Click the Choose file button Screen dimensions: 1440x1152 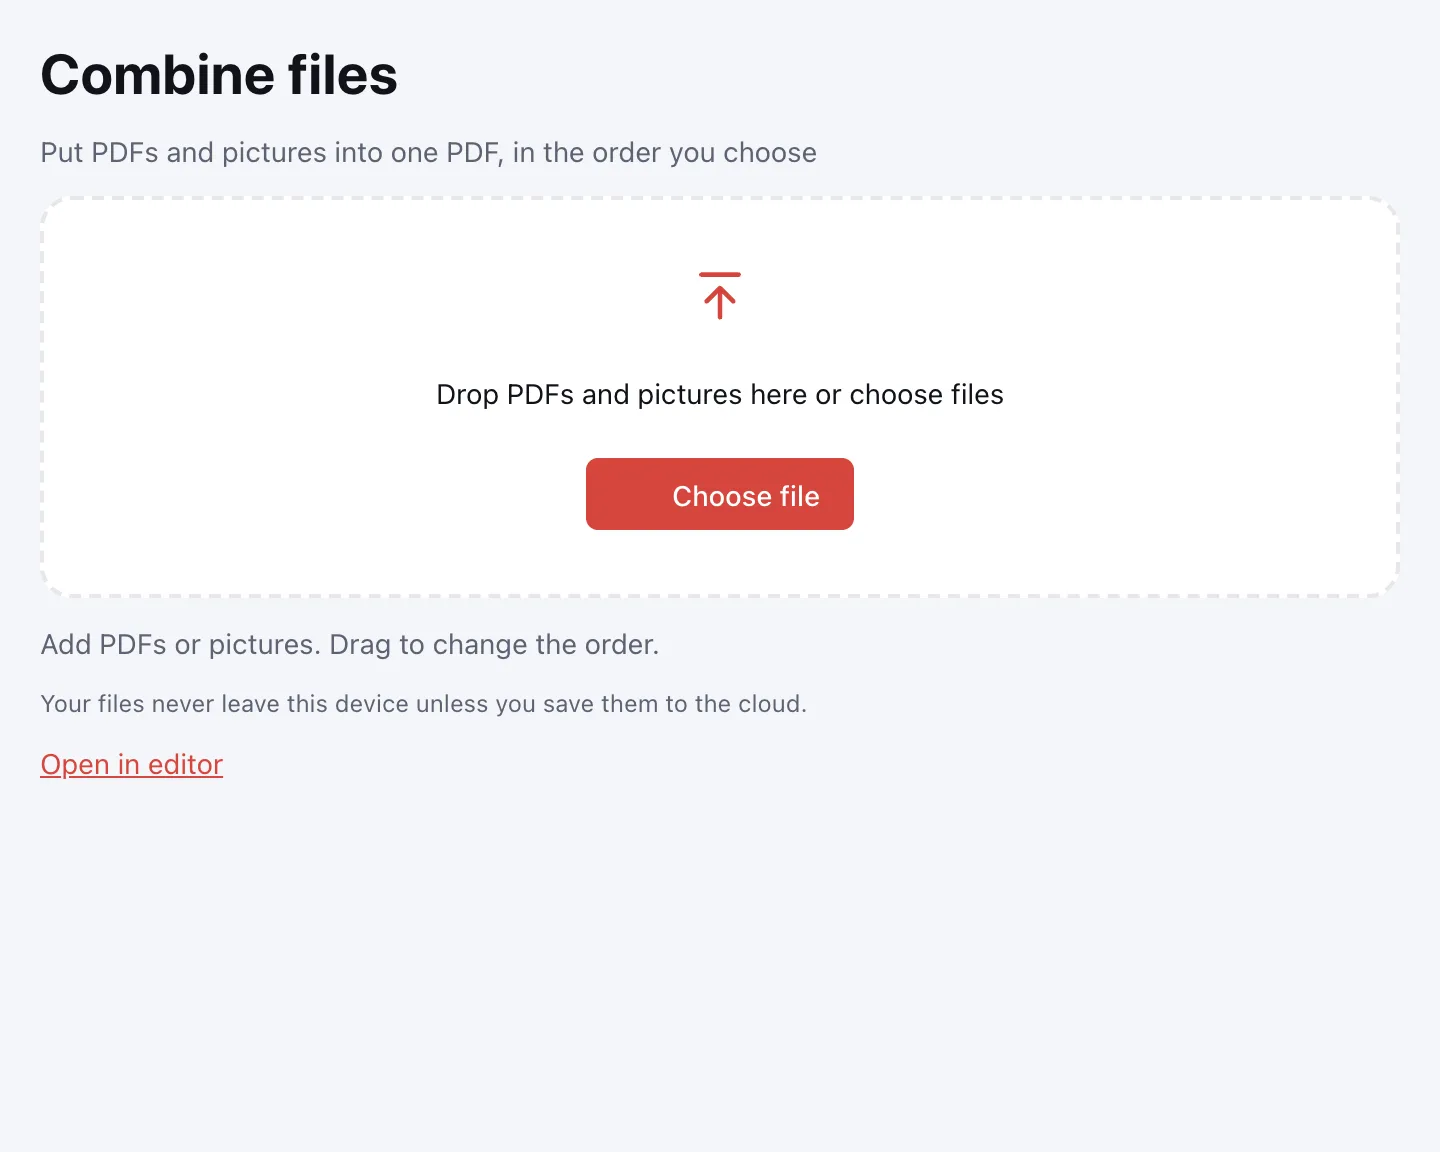pos(720,494)
